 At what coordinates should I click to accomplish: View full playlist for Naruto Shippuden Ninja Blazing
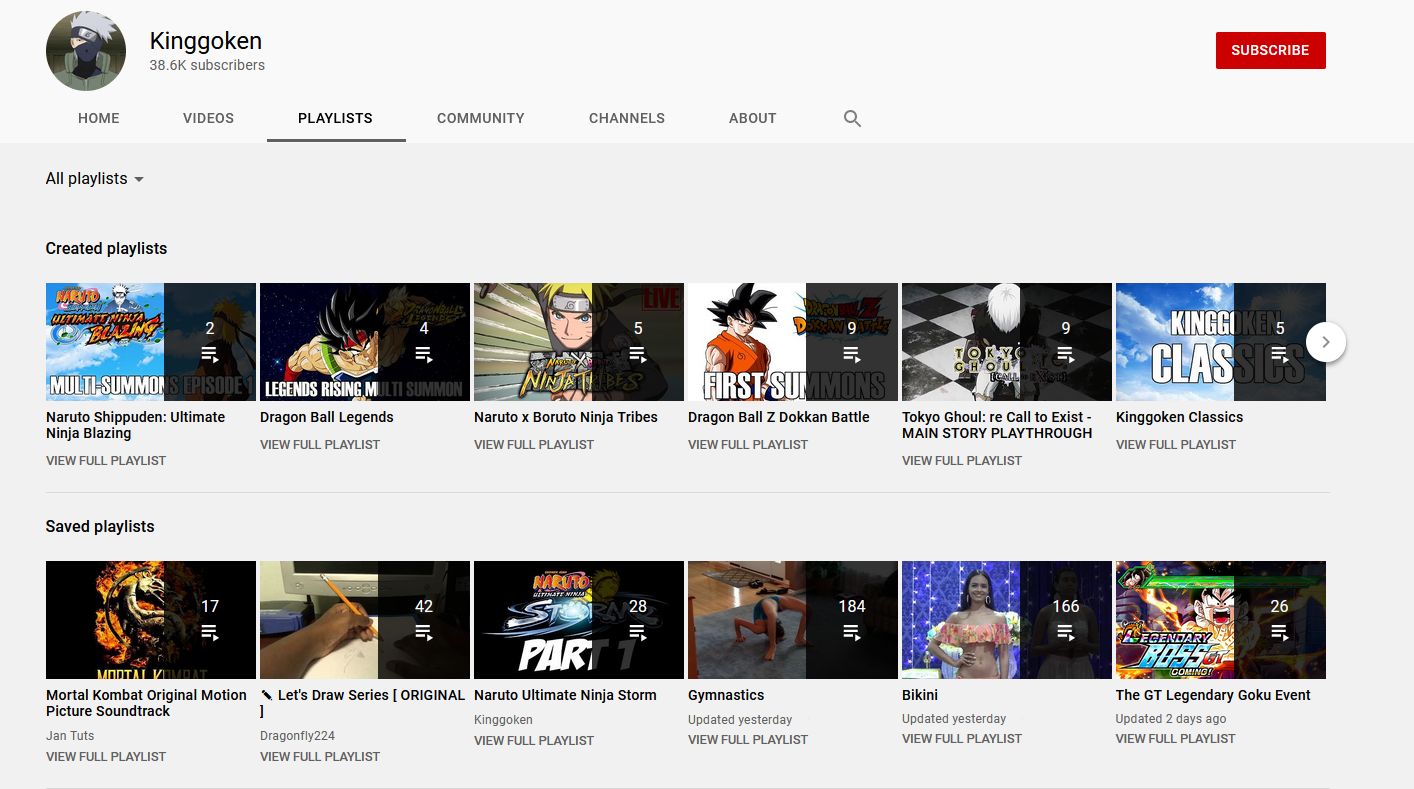coord(106,461)
